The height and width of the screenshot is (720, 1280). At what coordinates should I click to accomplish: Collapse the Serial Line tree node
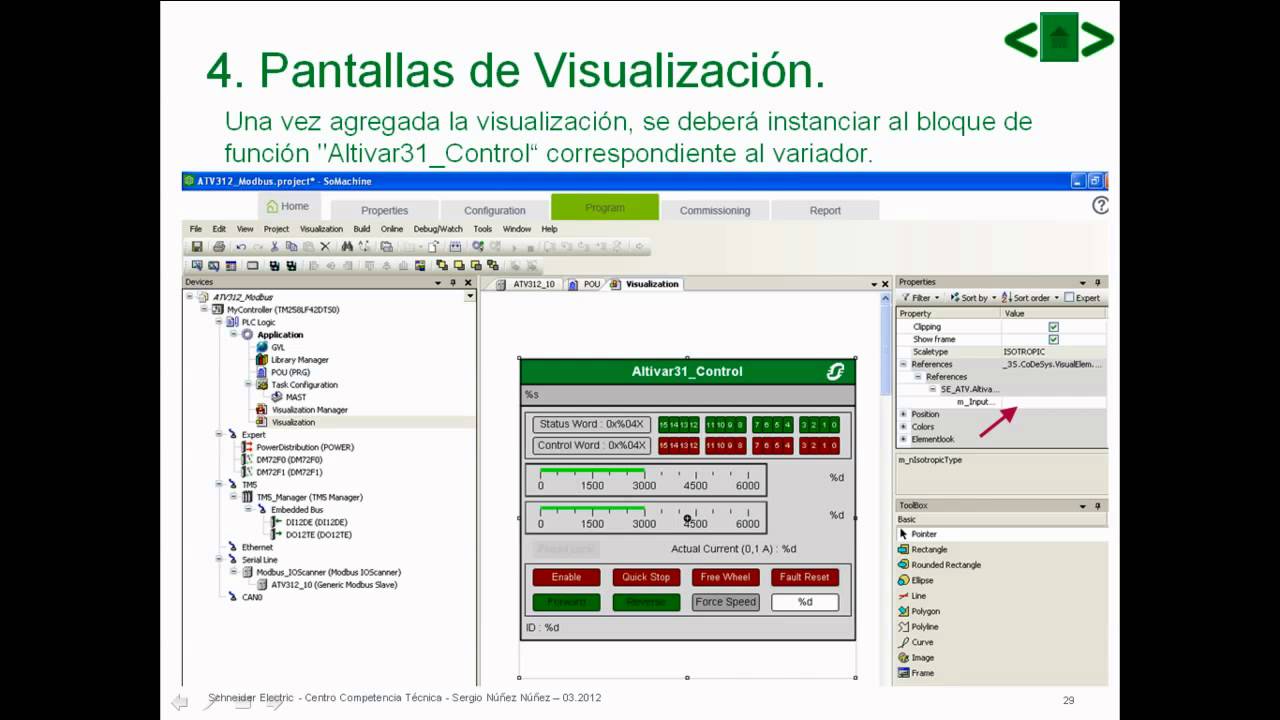(219, 560)
